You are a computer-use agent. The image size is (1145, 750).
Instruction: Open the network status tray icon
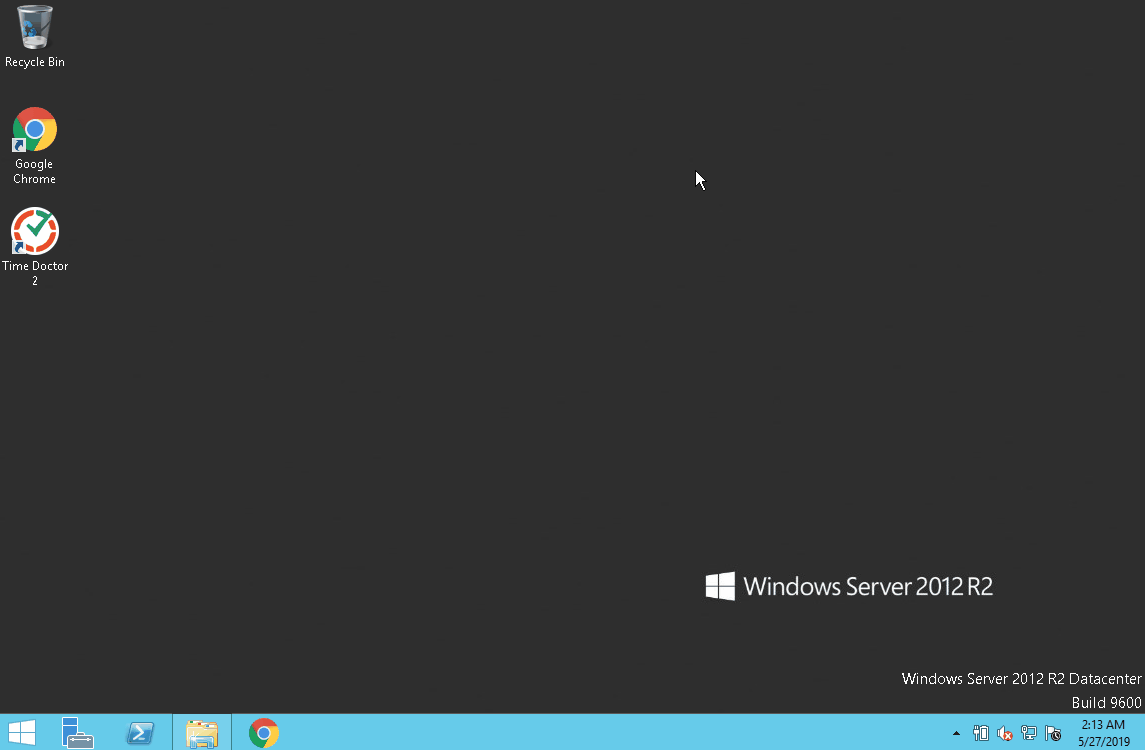point(1029,733)
